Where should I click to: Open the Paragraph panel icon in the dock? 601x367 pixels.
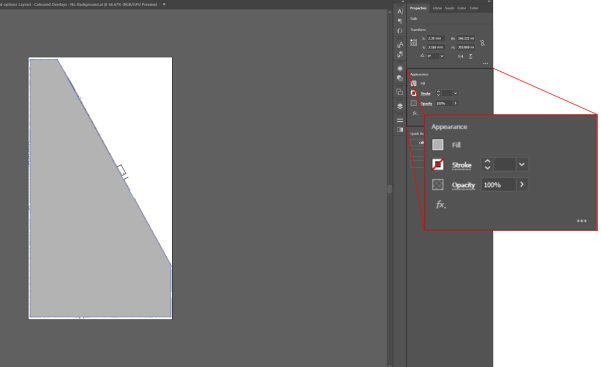[400, 21]
